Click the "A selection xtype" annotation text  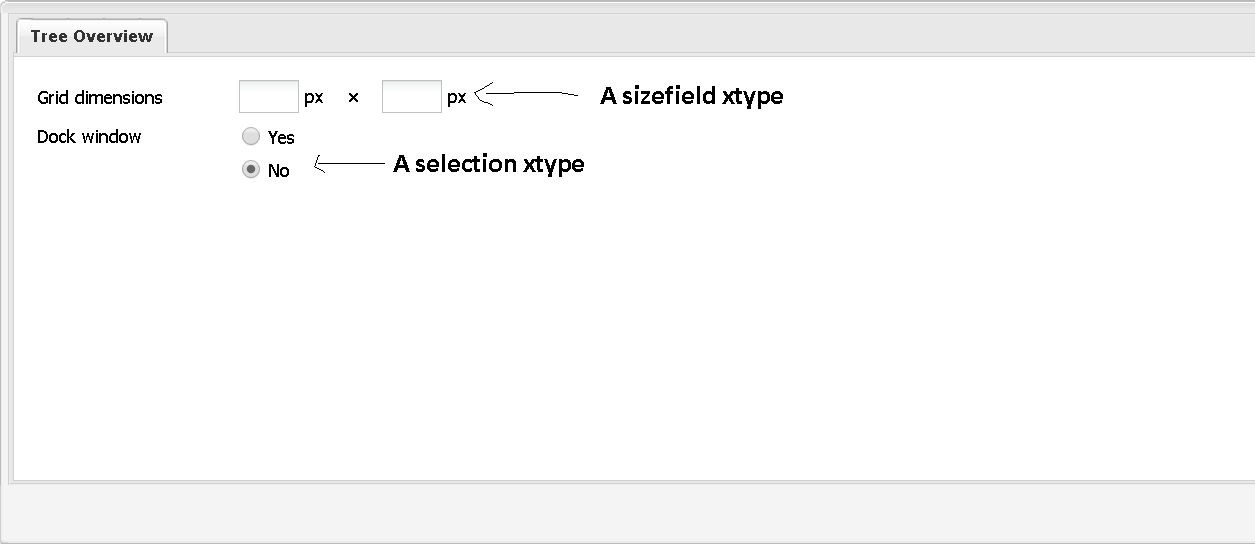pos(488,164)
